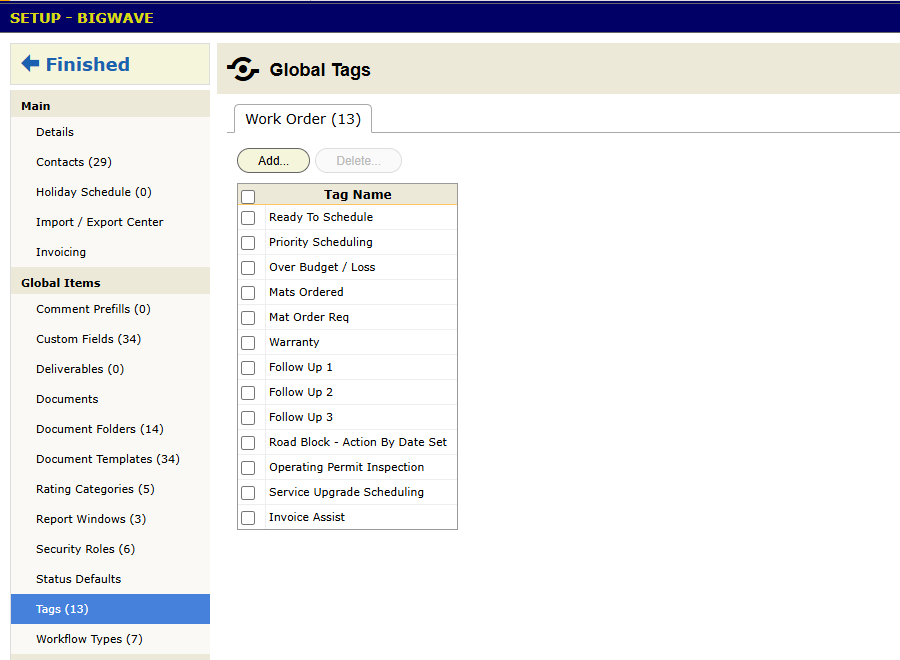This screenshot has height=660, width=900.
Task: Check the Operating Permit Inspection checkbox
Action: [x=248, y=468]
